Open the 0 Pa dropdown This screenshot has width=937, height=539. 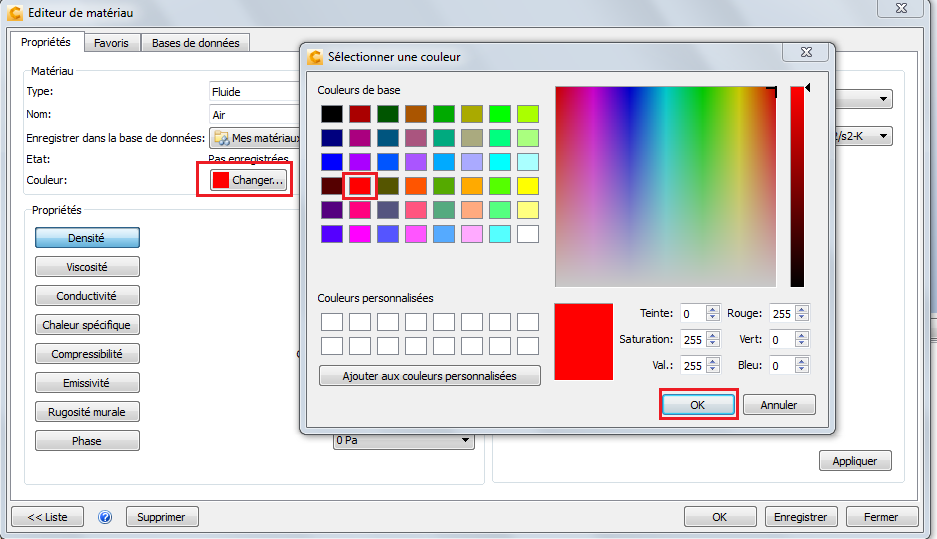point(403,440)
